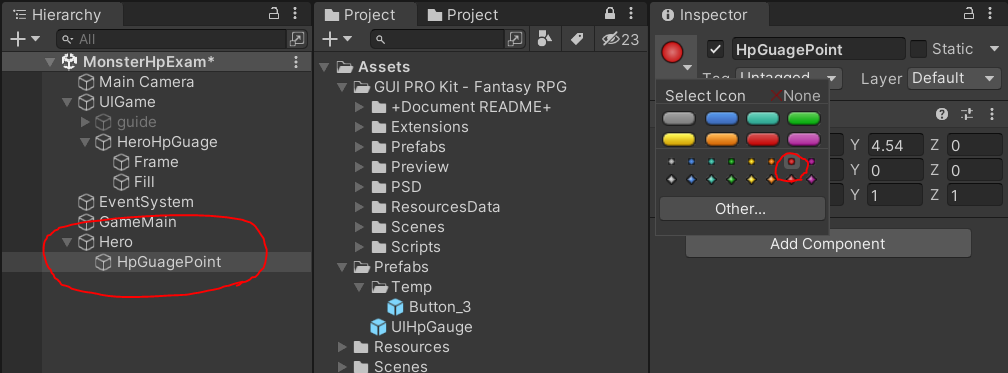Viewport: 1008px width, 373px height.
Task: Open Hierarchy plus create dropdown
Action: point(24,39)
